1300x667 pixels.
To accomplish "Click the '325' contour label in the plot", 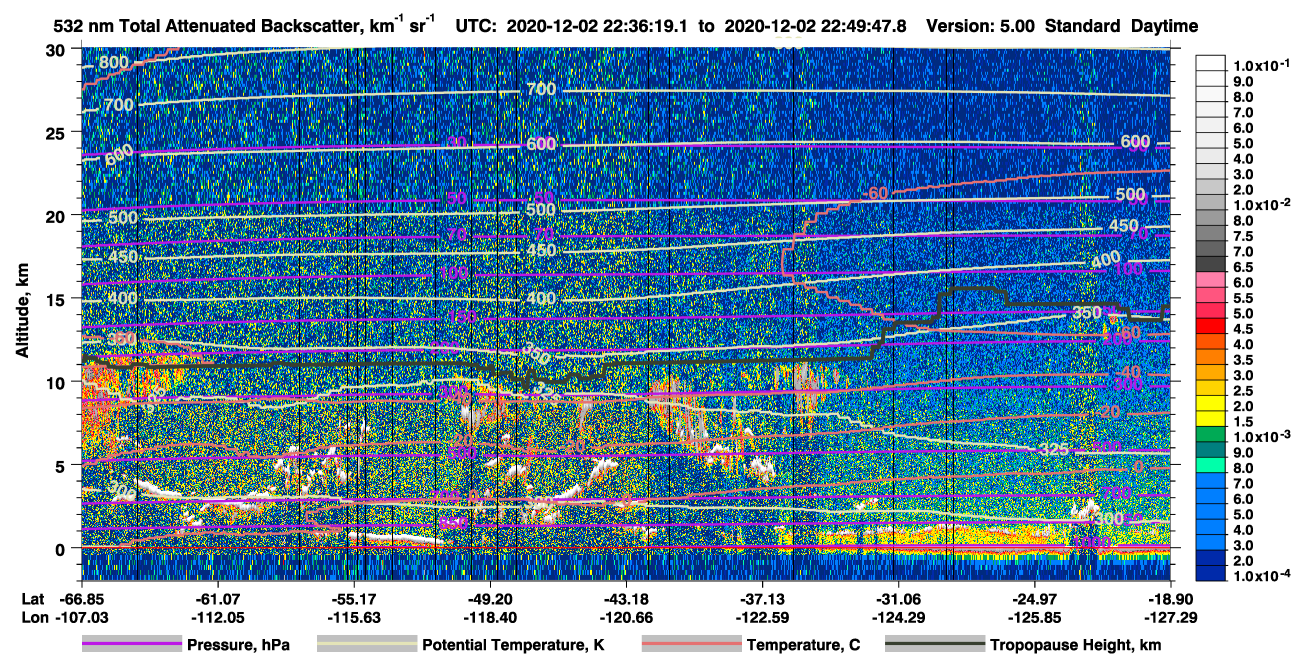I will pyautogui.click(x=1053, y=450).
